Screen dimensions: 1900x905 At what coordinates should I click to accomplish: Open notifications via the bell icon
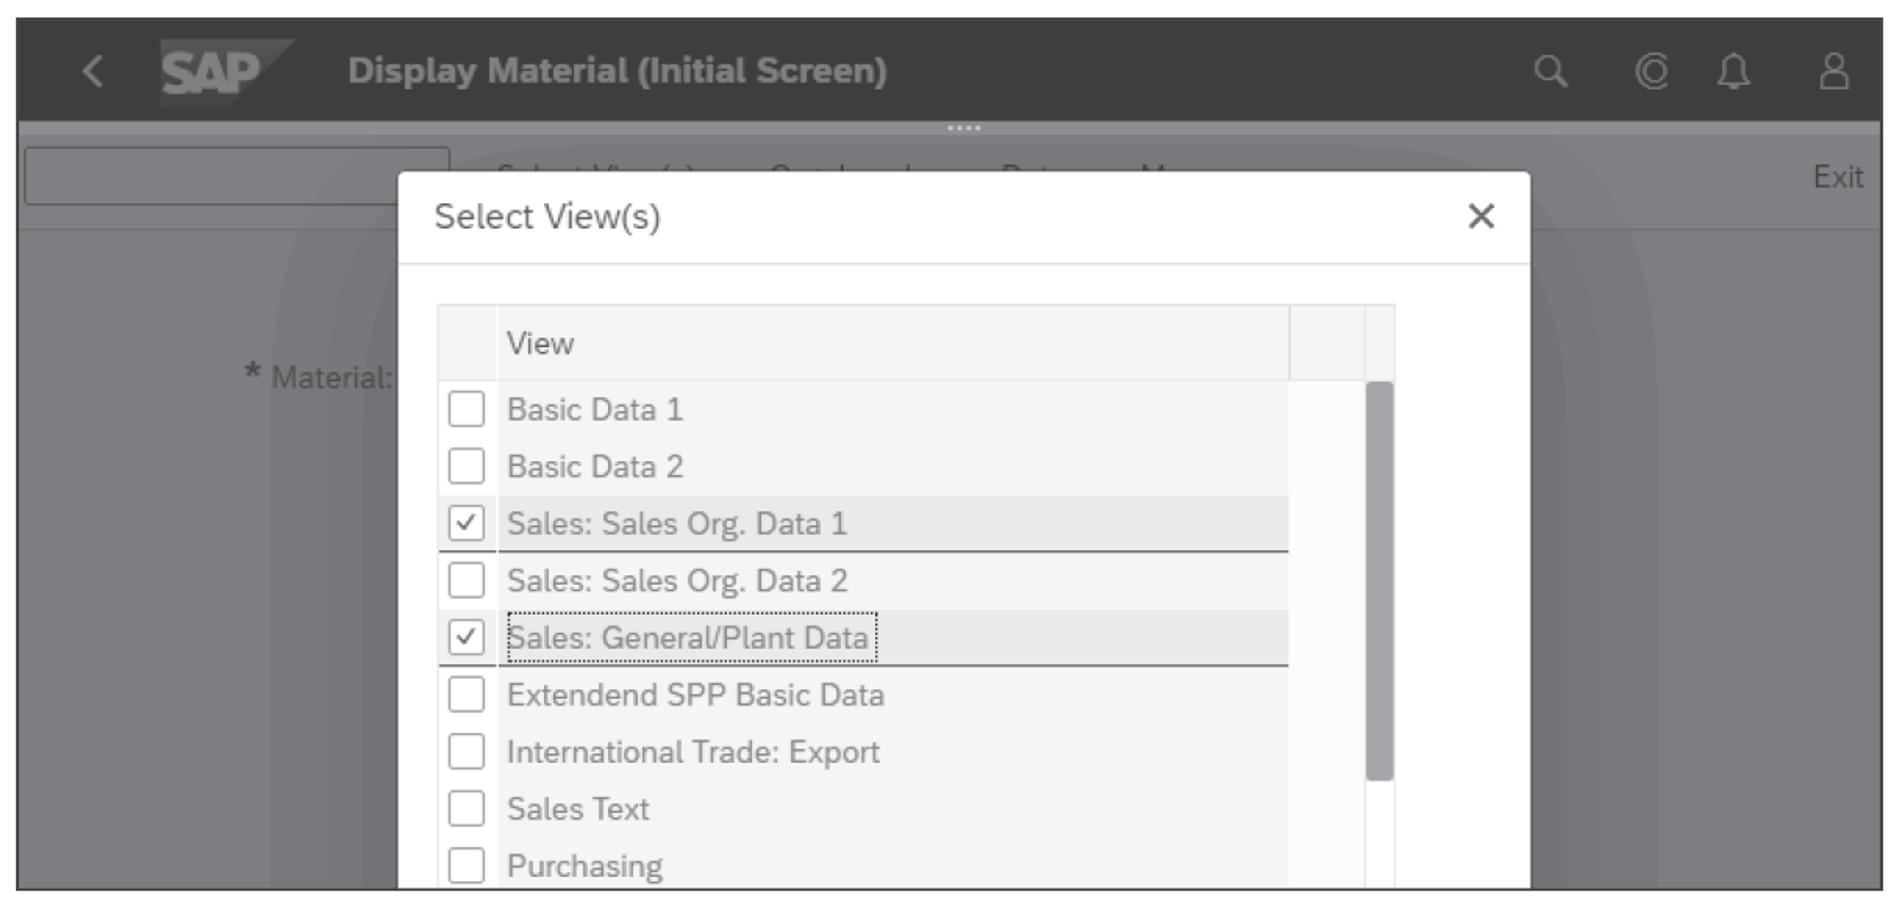pyautogui.click(x=1735, y=72)
